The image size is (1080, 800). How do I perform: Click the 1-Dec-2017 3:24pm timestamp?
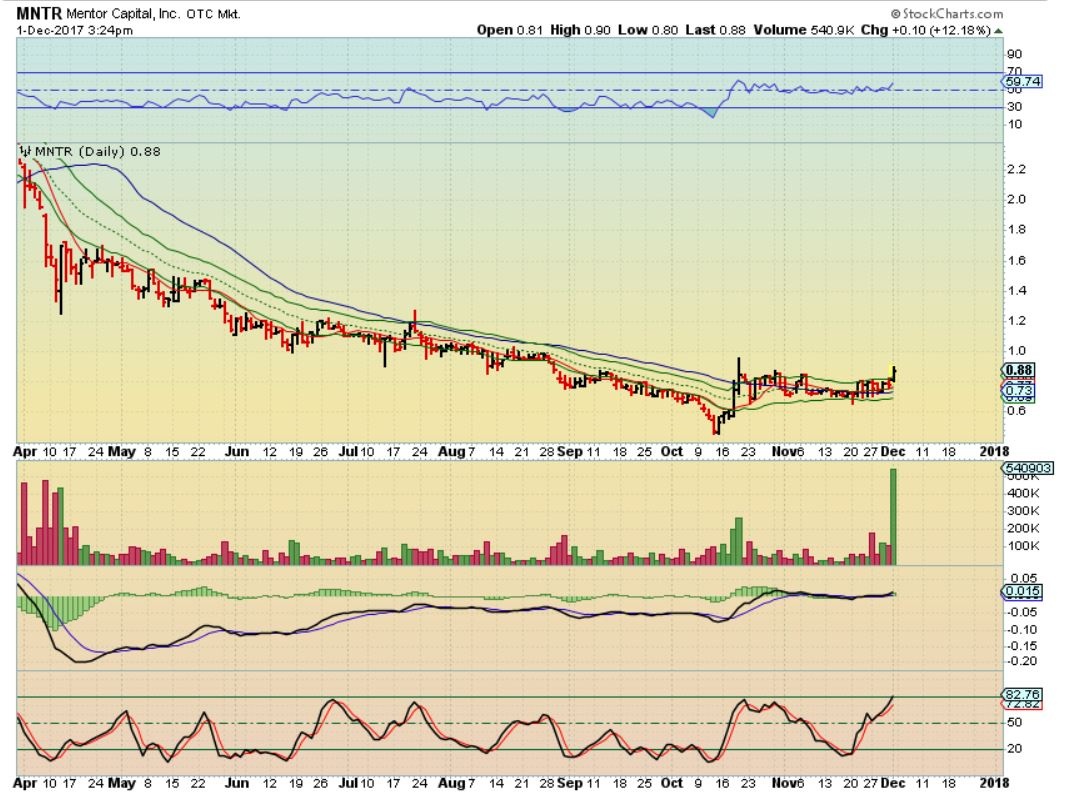pos(62,30)
